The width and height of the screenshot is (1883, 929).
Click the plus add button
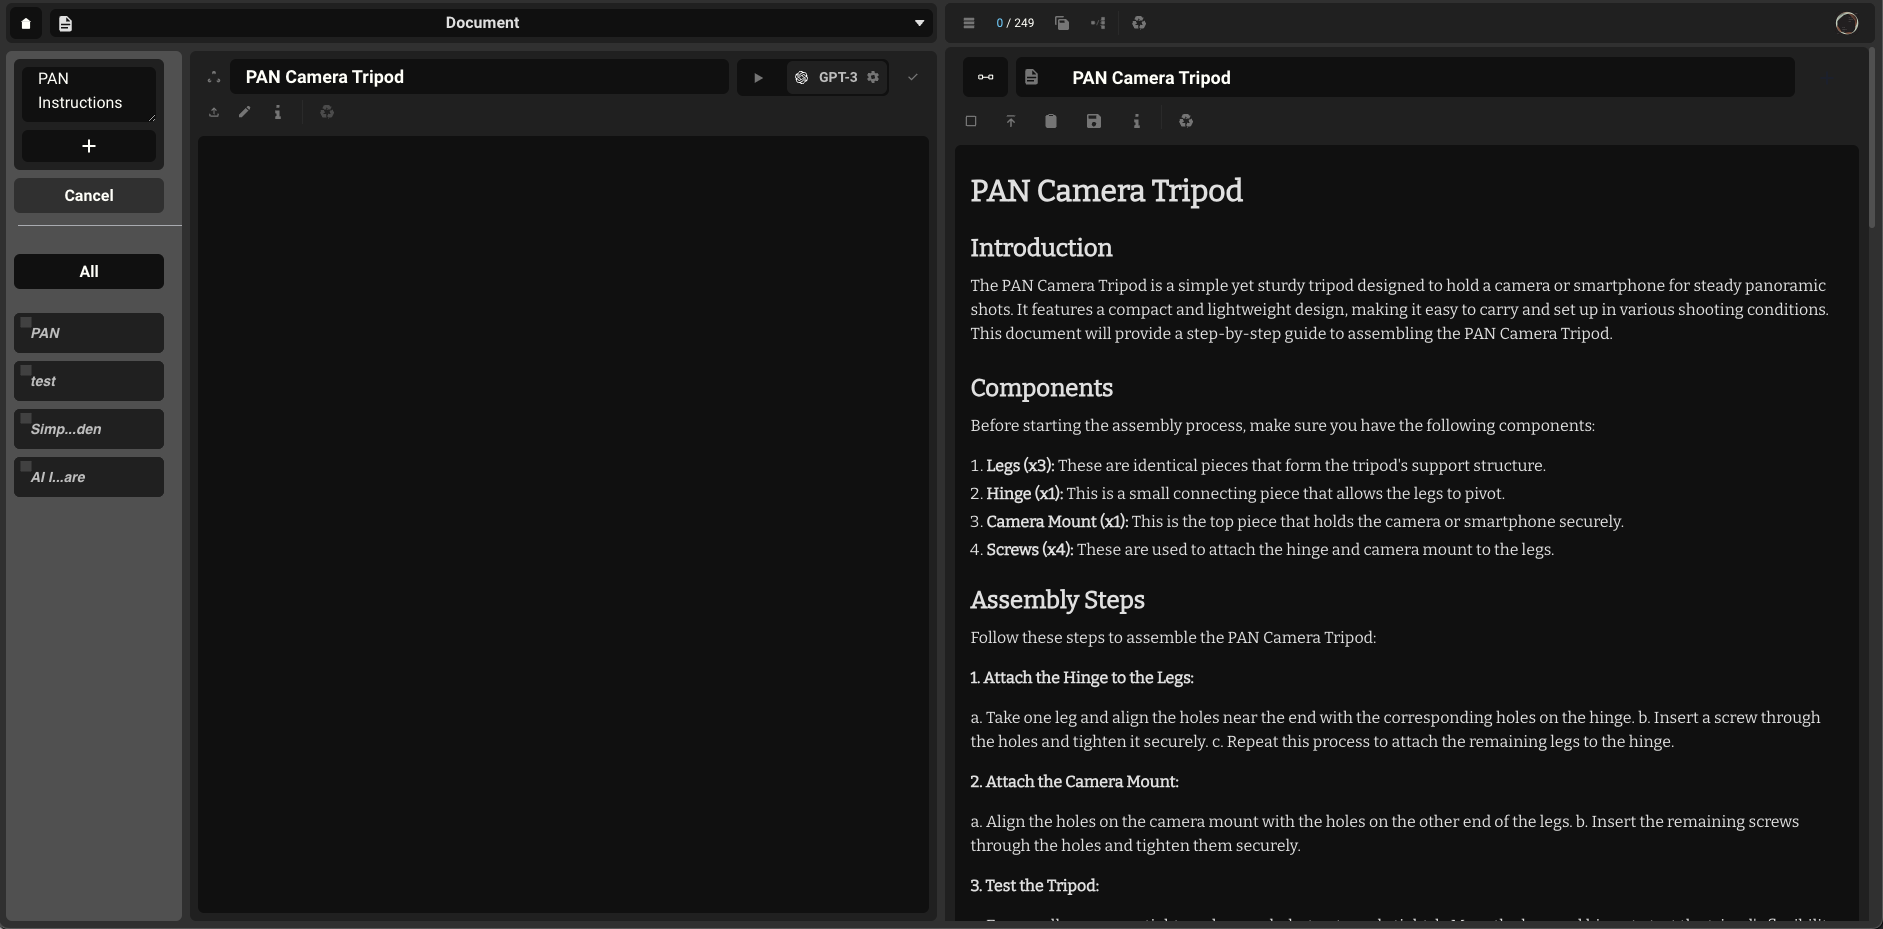89,146
